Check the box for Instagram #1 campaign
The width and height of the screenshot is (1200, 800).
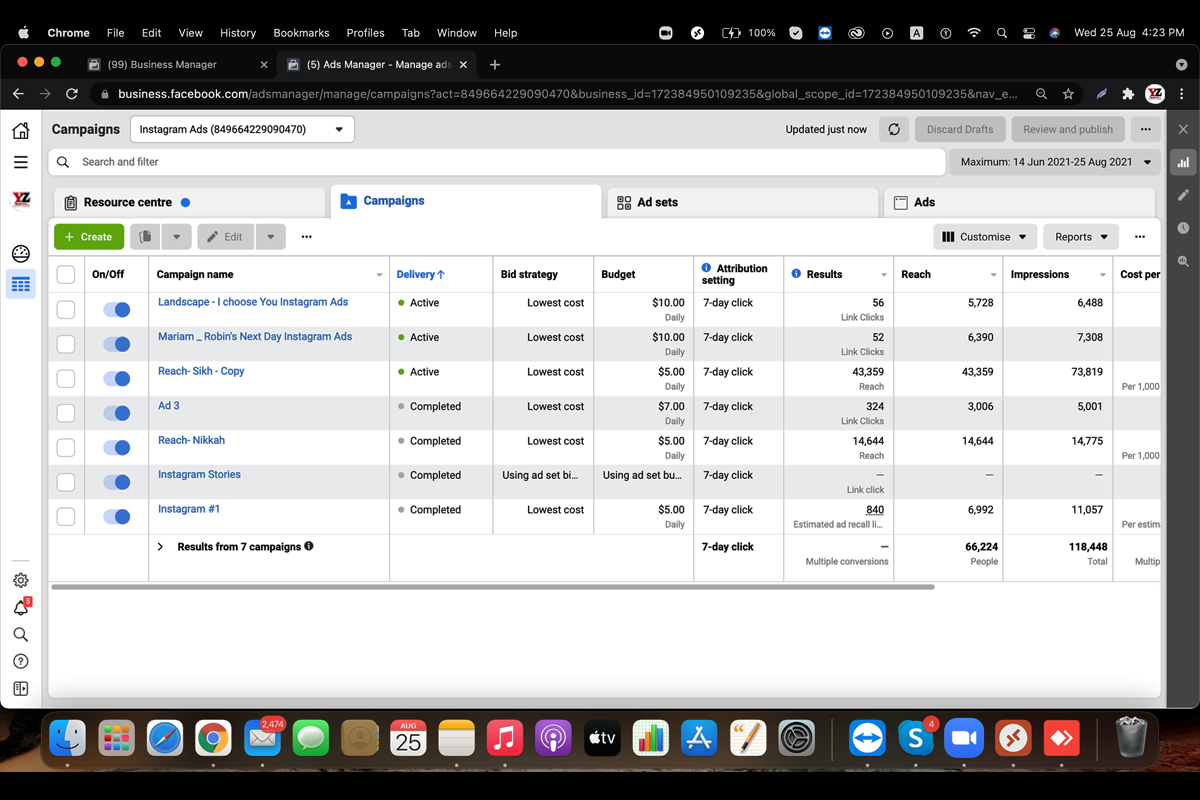coord(66,517)
